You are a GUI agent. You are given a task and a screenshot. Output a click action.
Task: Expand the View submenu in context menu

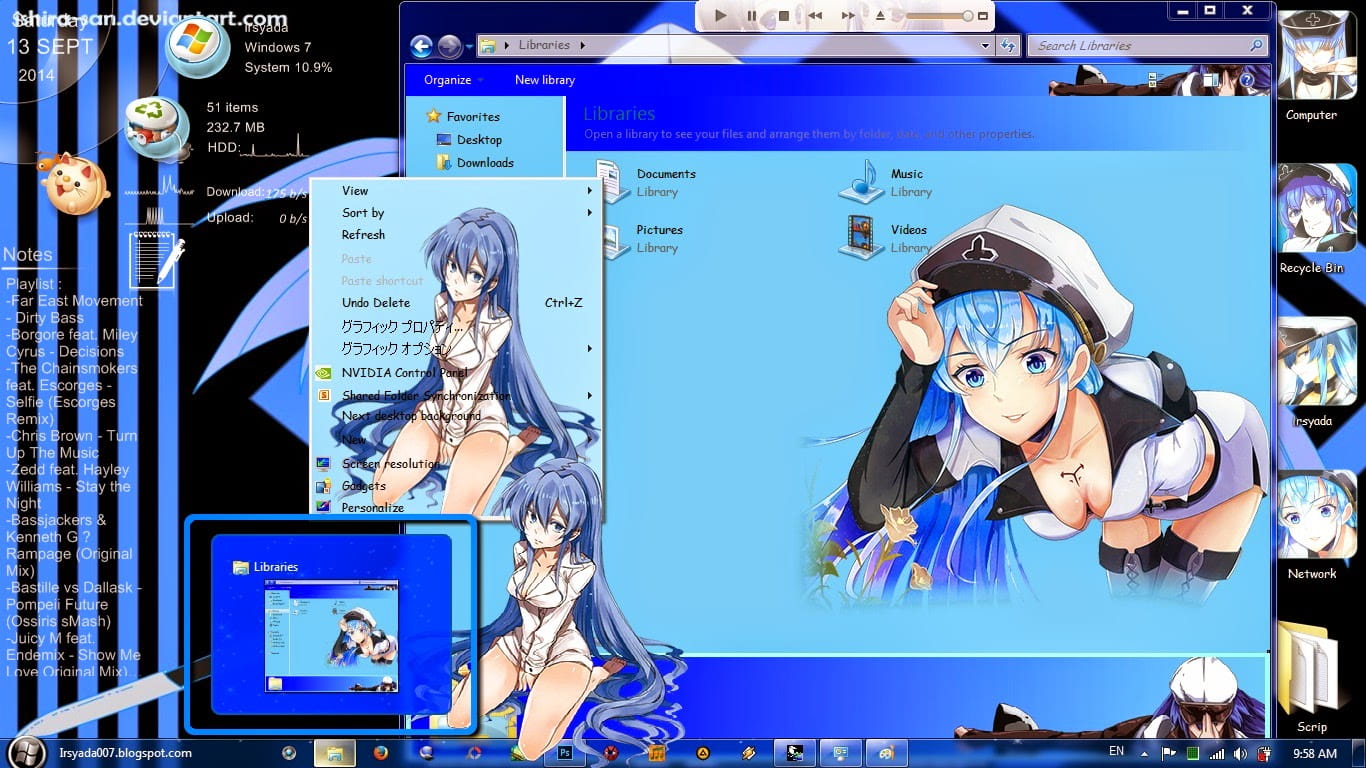click(x=355, y=191)
